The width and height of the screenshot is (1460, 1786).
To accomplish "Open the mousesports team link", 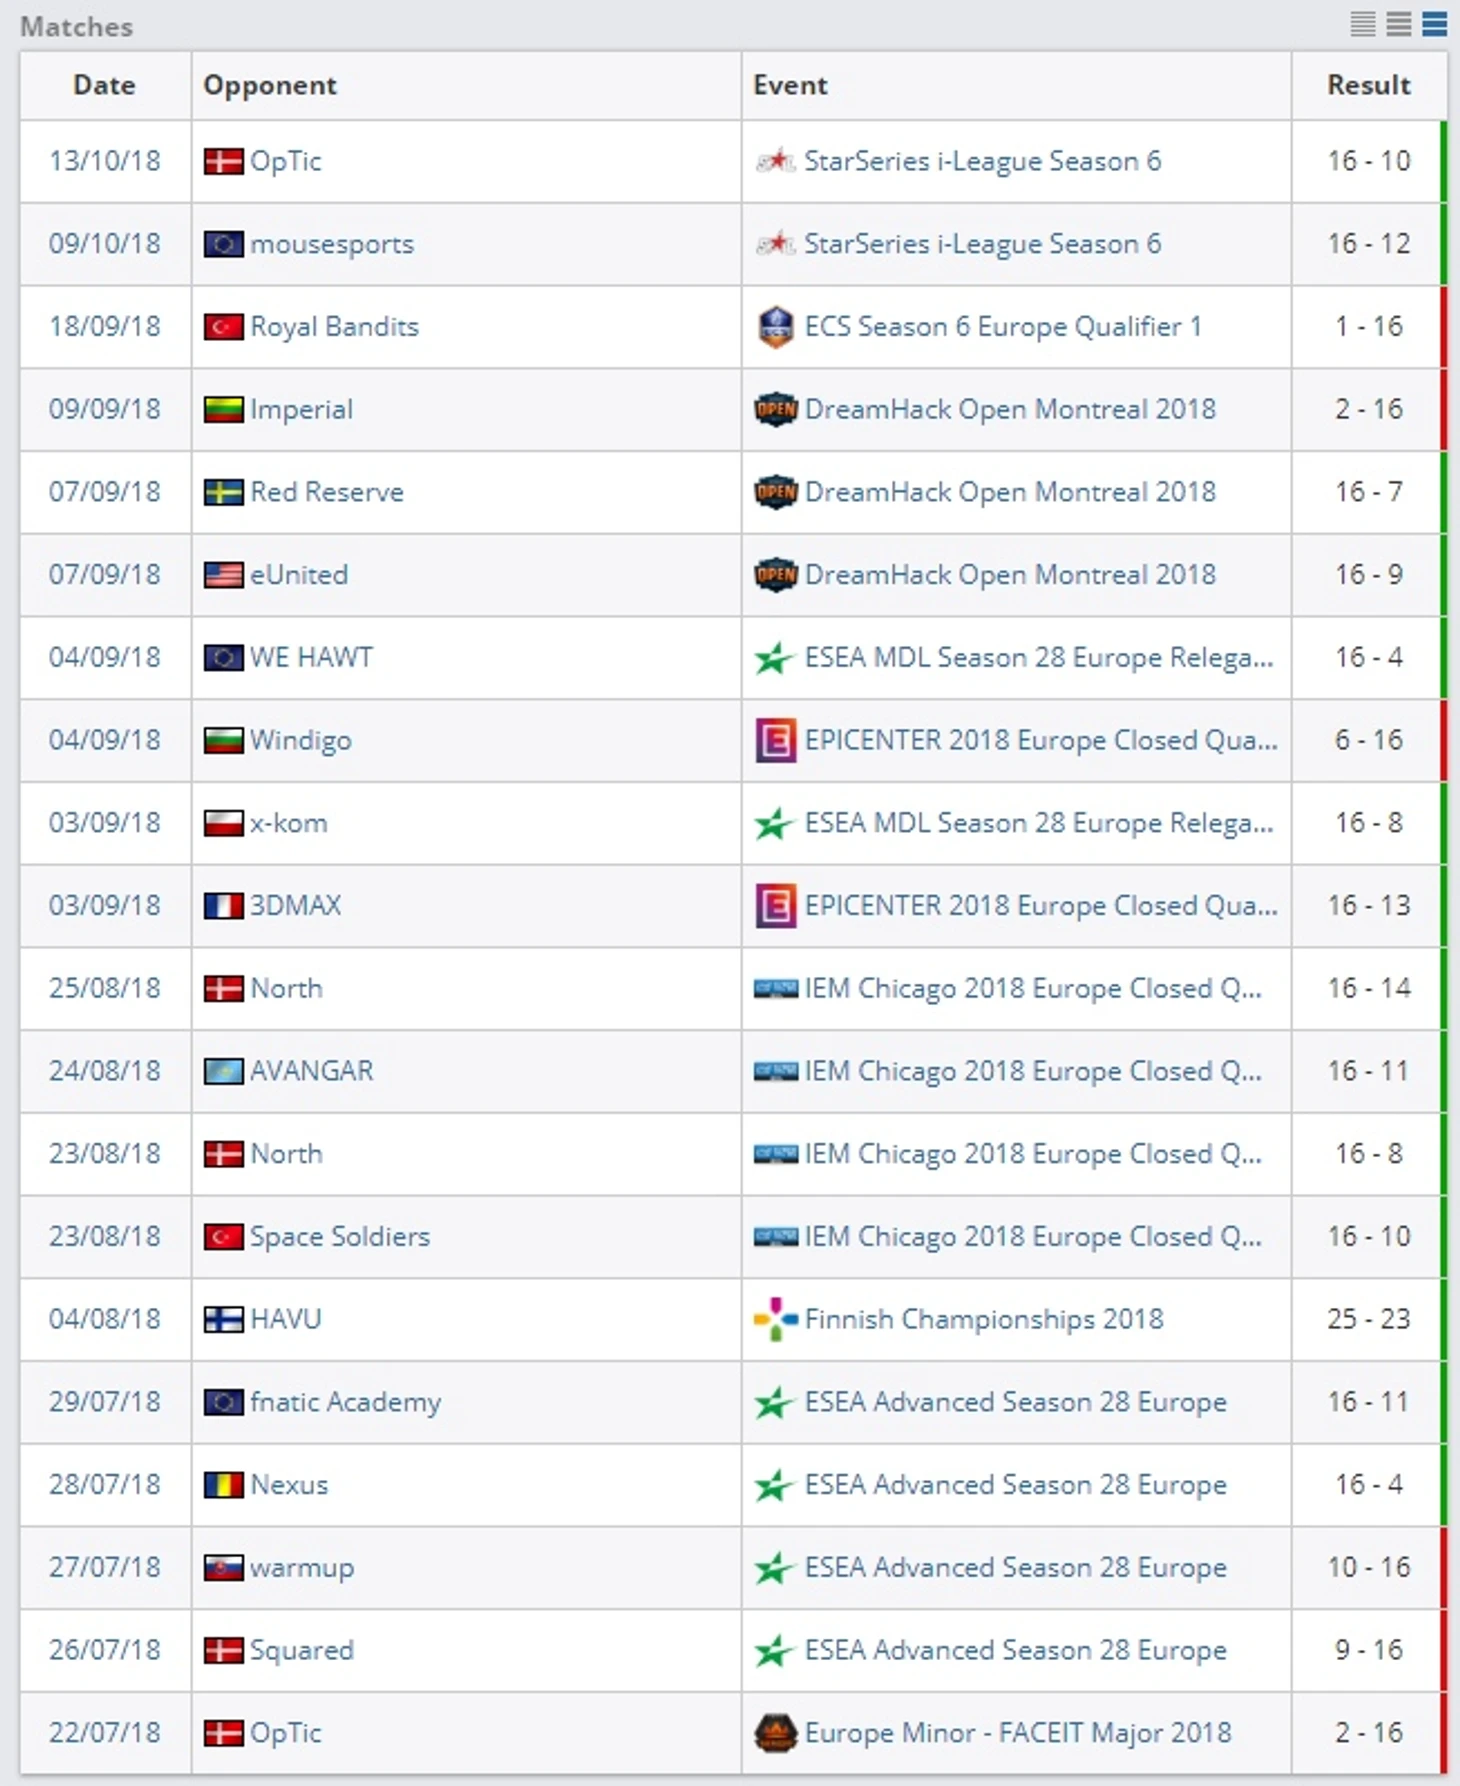I will click(332, 245).
